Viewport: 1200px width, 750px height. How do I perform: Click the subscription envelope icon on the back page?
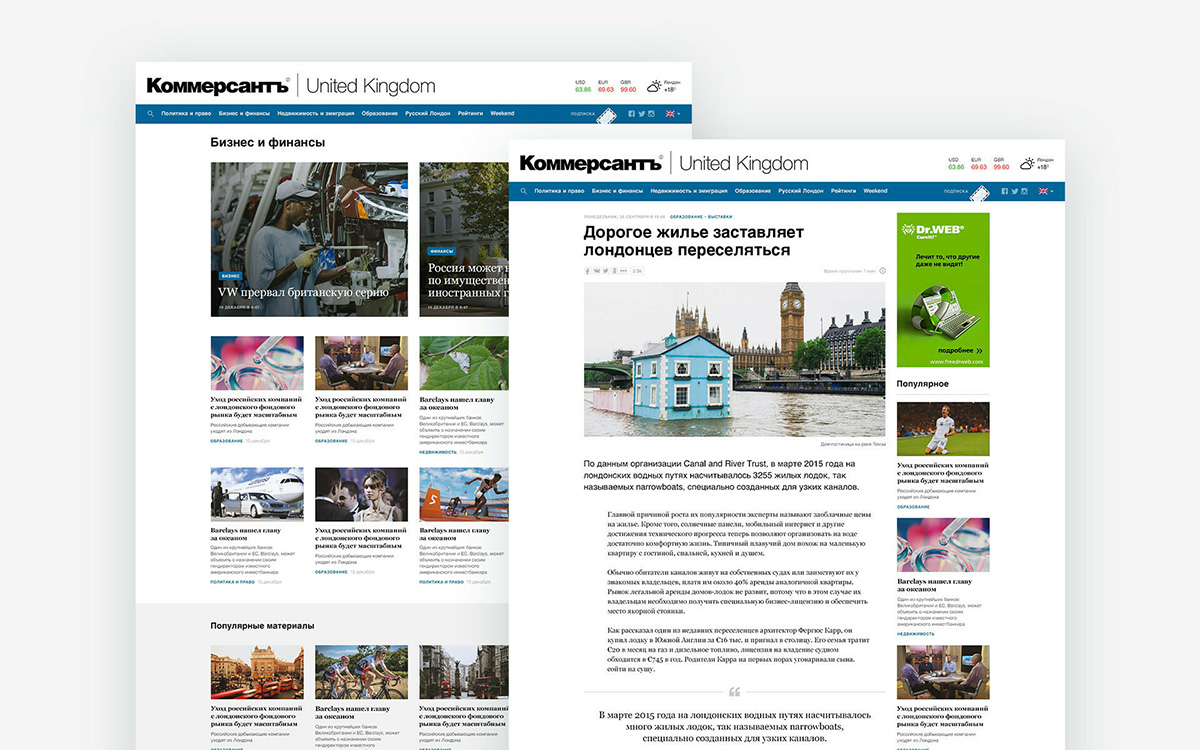(605, 116)
